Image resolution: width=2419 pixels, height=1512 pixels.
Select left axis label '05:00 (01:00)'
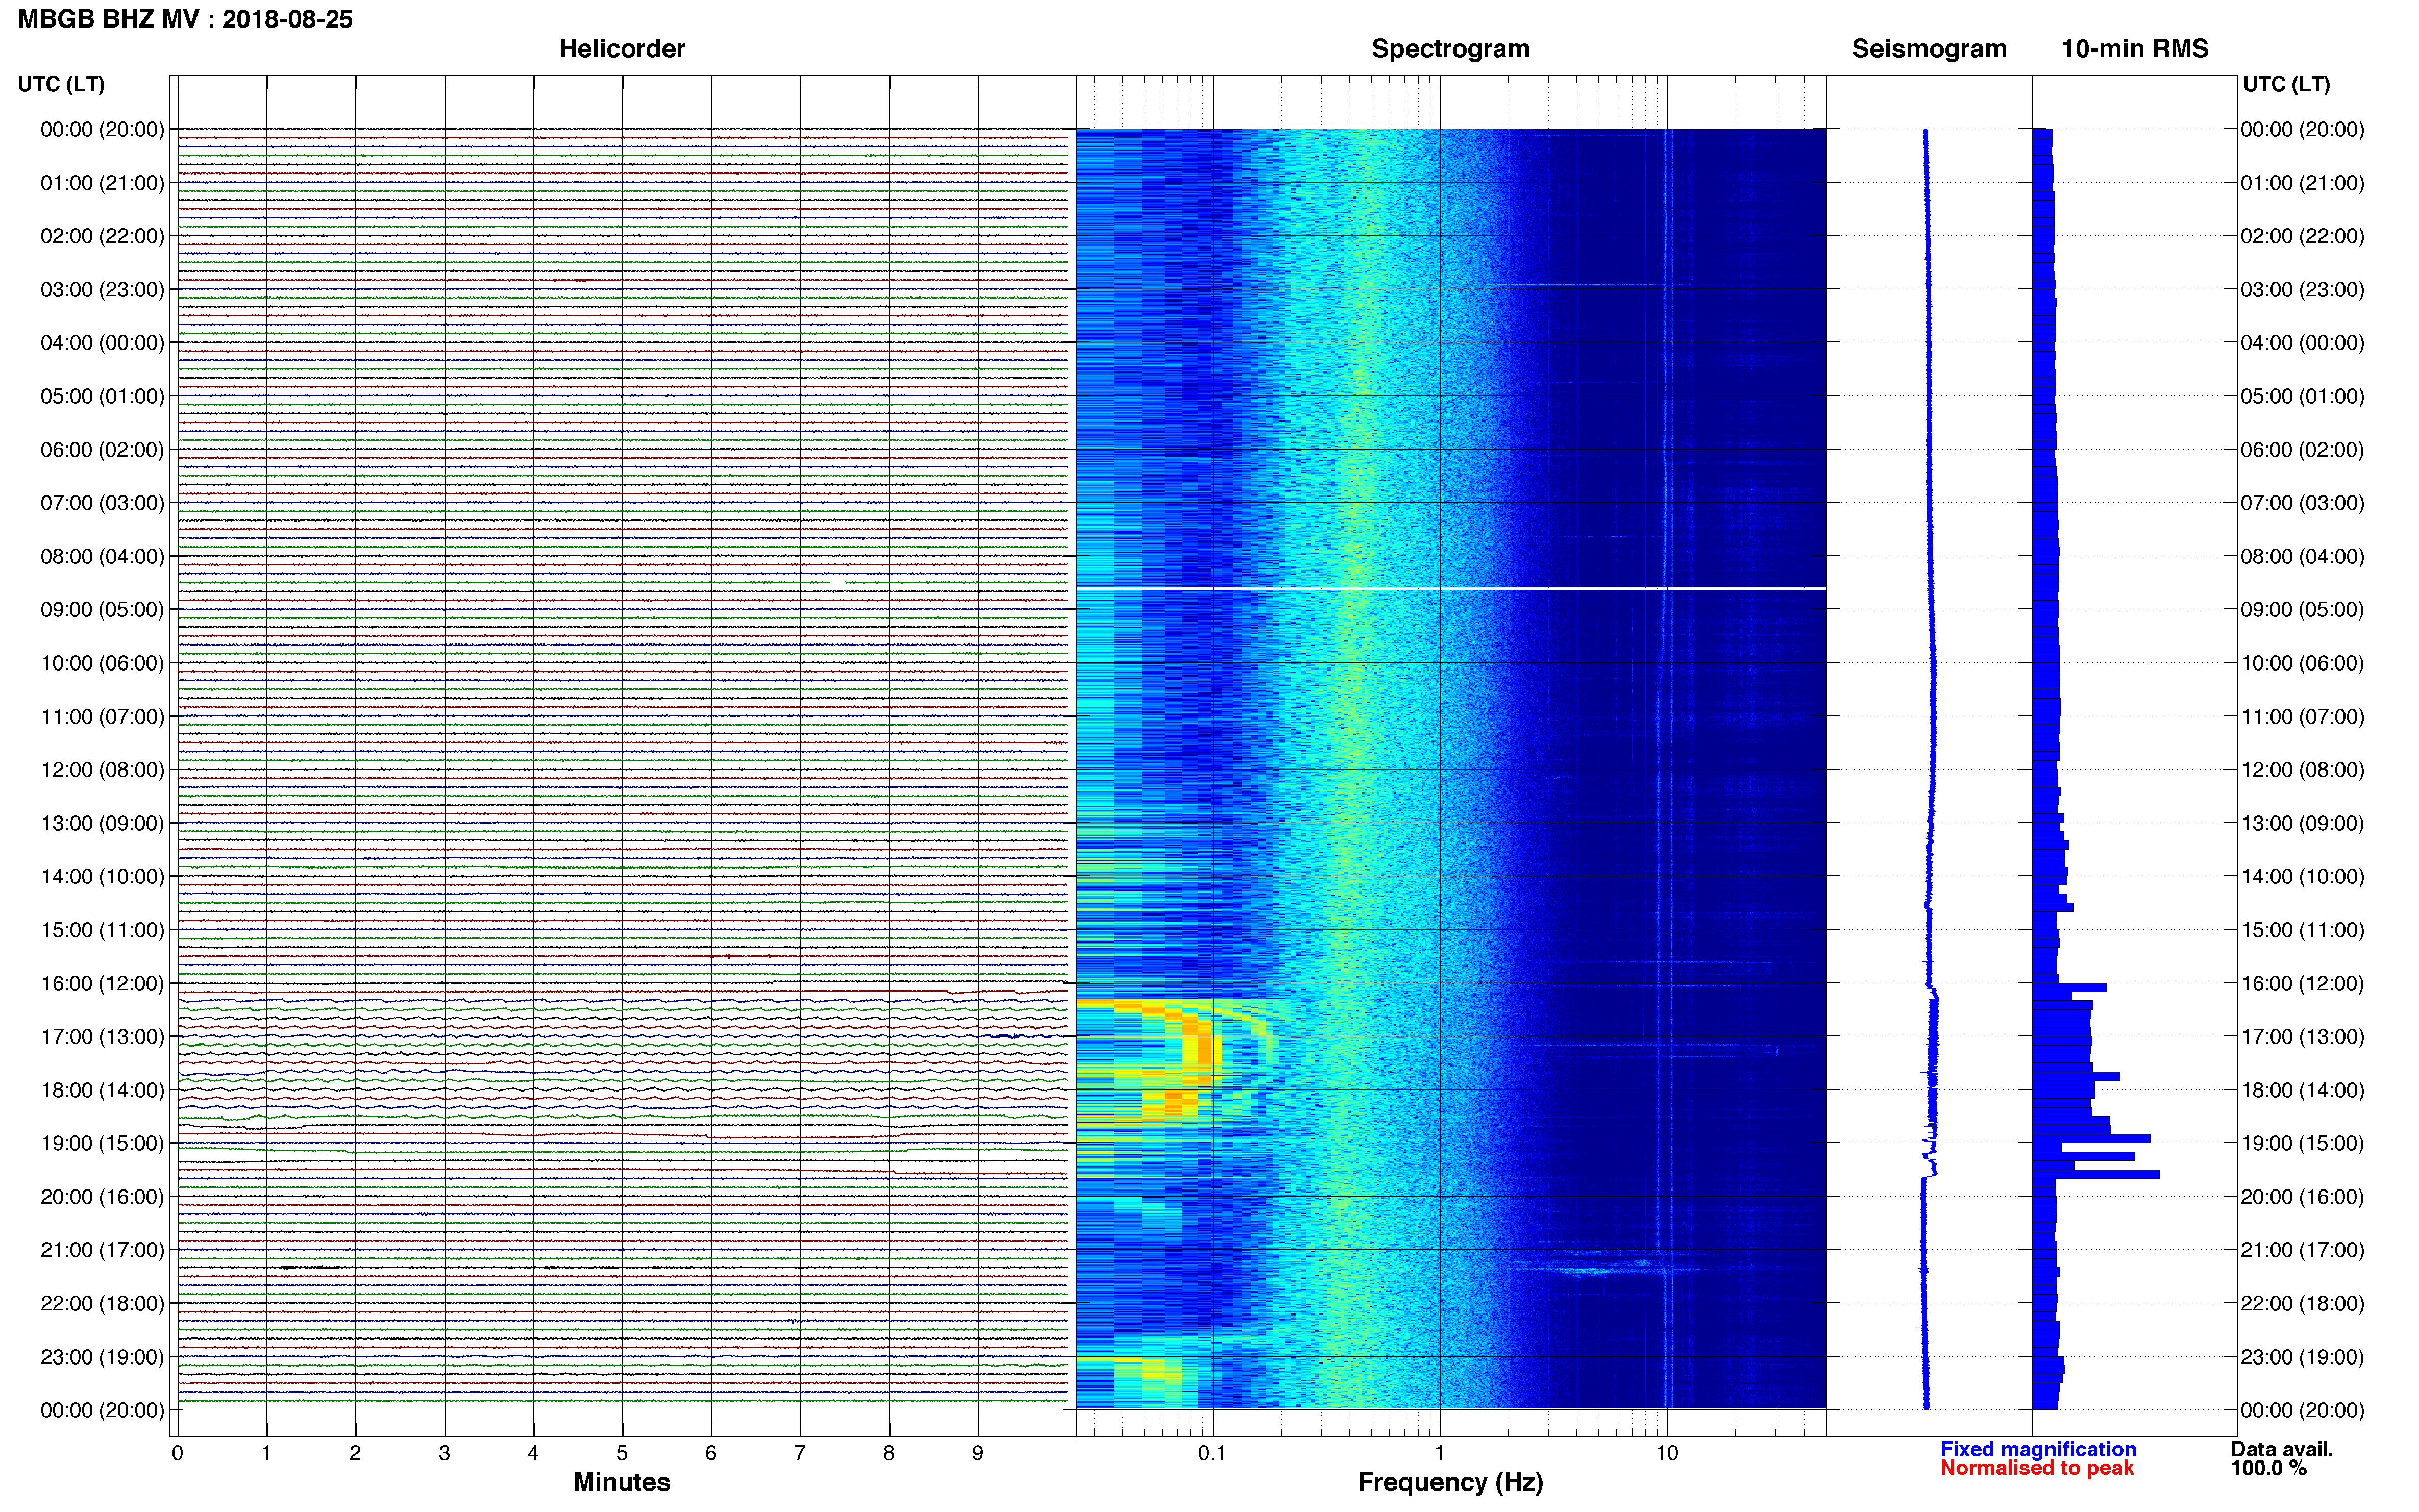pyautogui.click(x=102, y=396)
